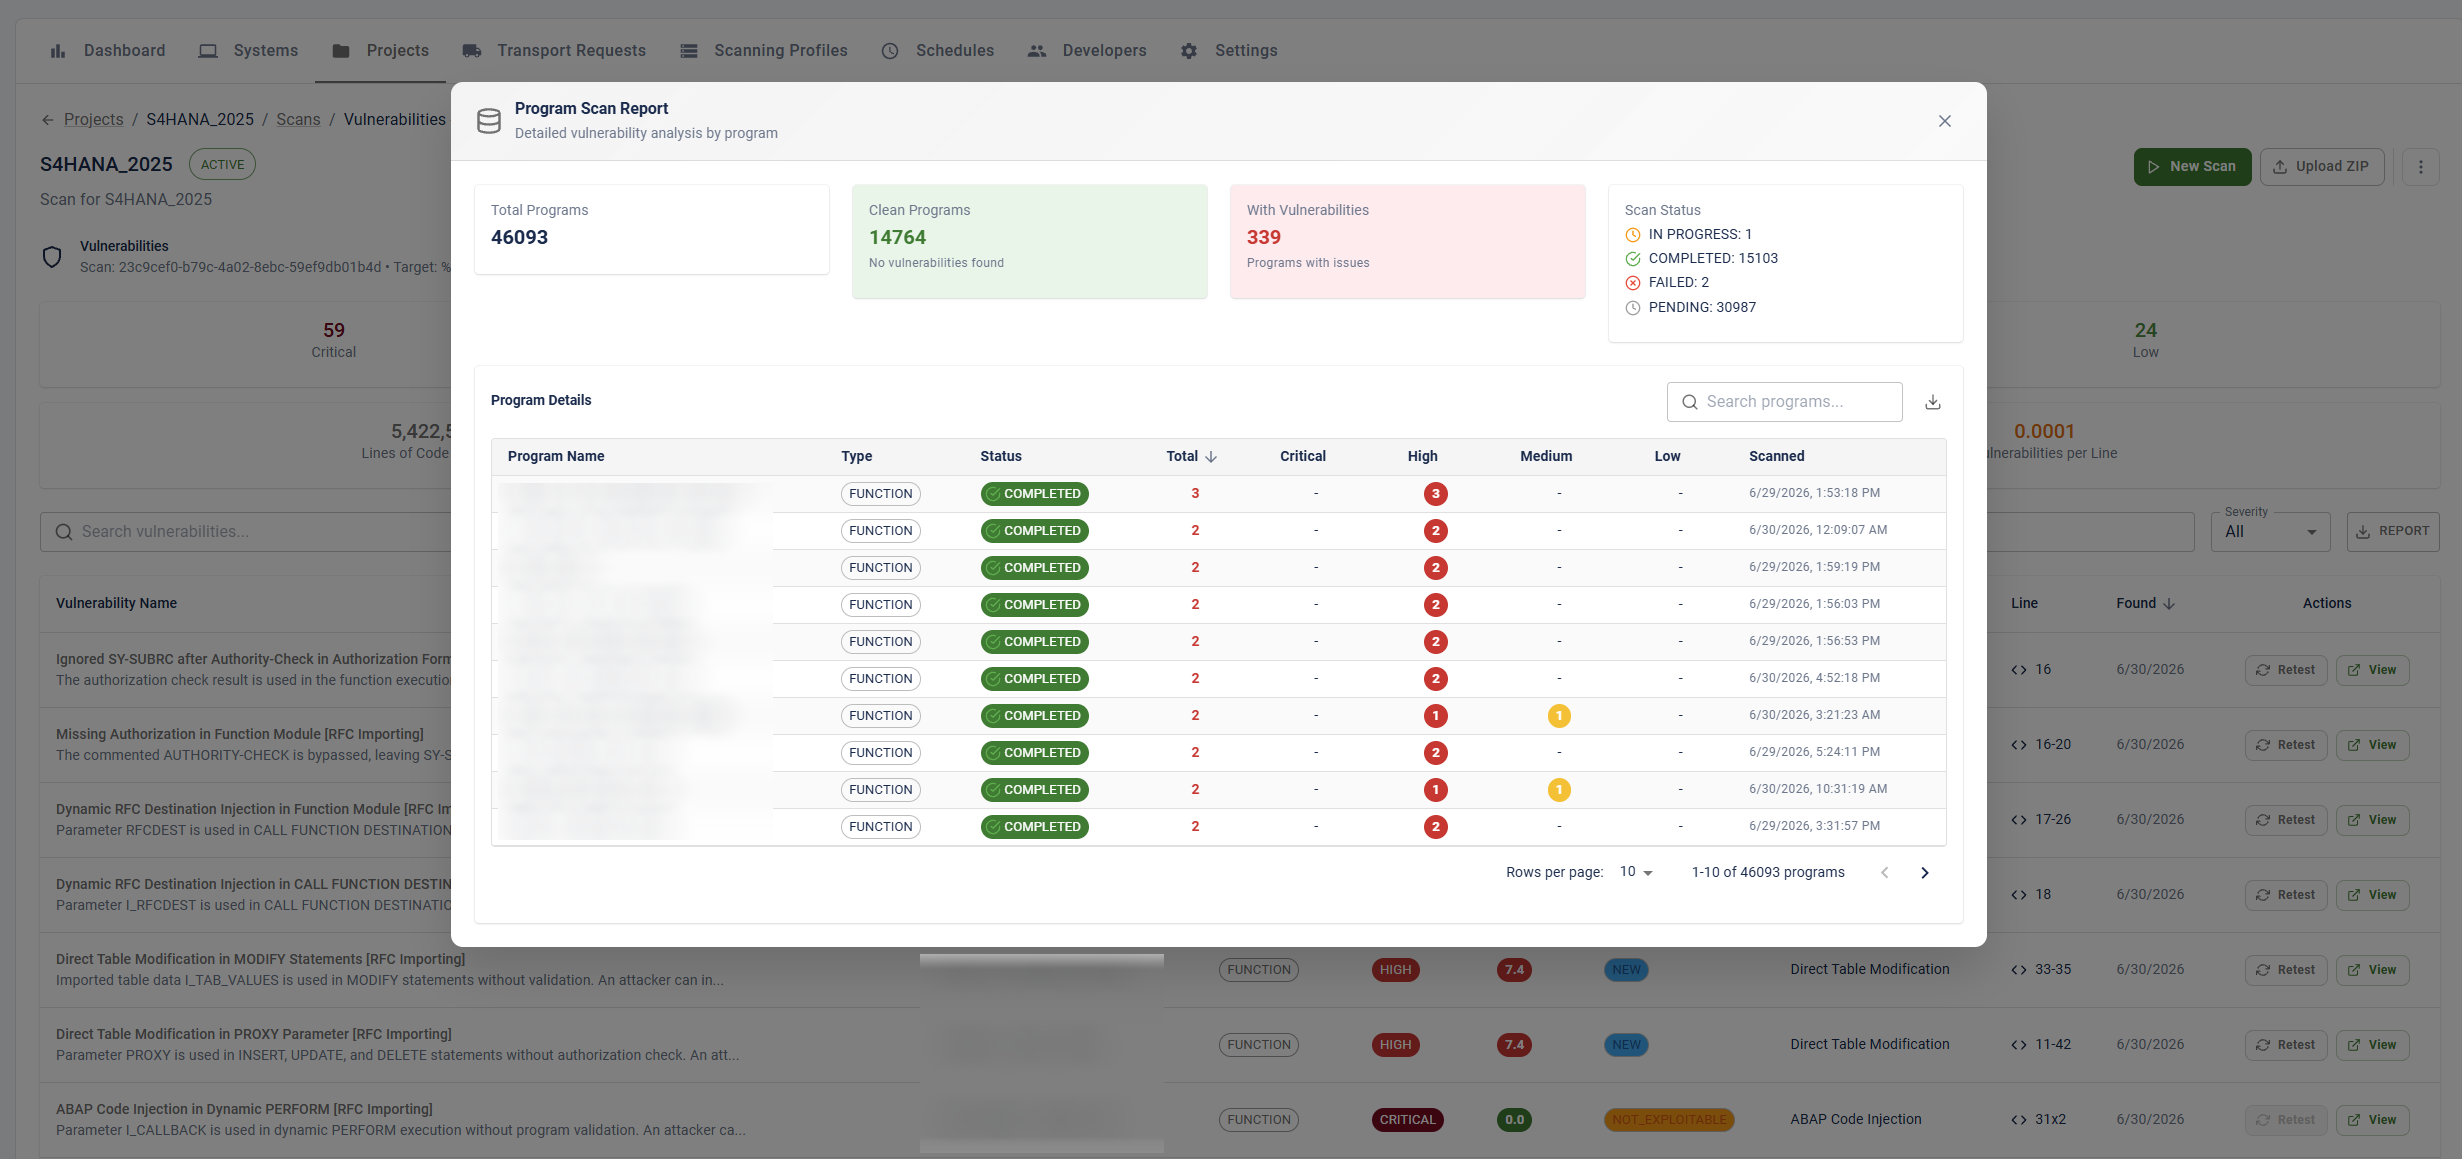Click View for lines 11-42 vulnerability
Viewport: 2463px width, 1160px height.
[x=2372, y=1045]
